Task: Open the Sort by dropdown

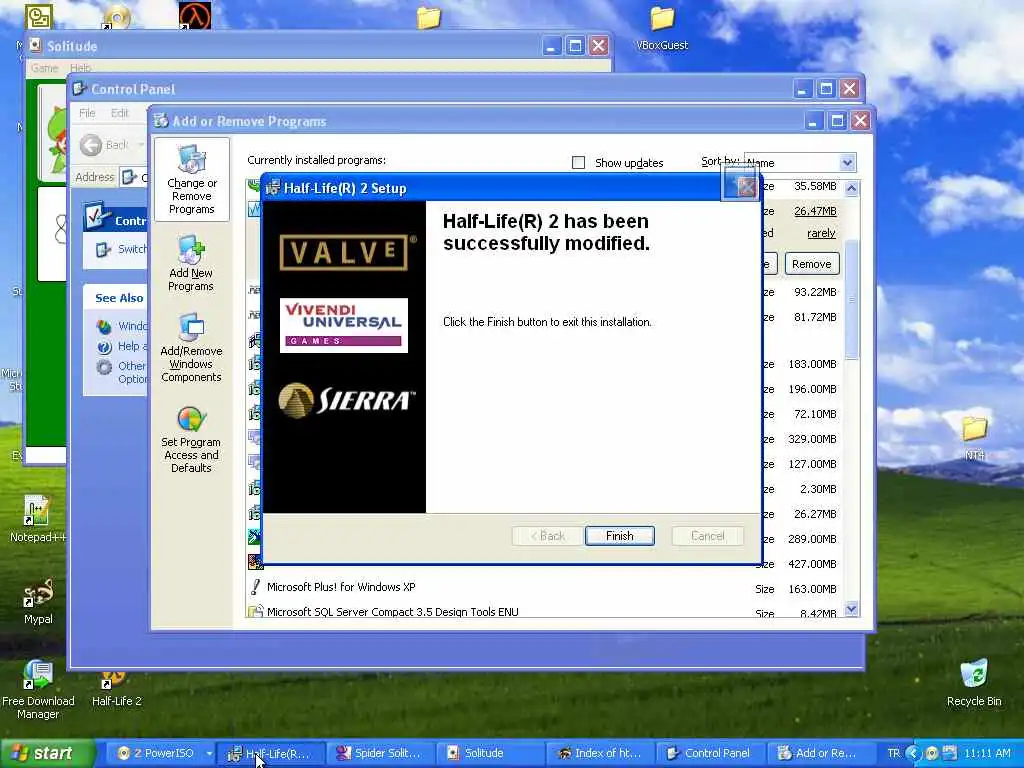Action: pos(847,163)
